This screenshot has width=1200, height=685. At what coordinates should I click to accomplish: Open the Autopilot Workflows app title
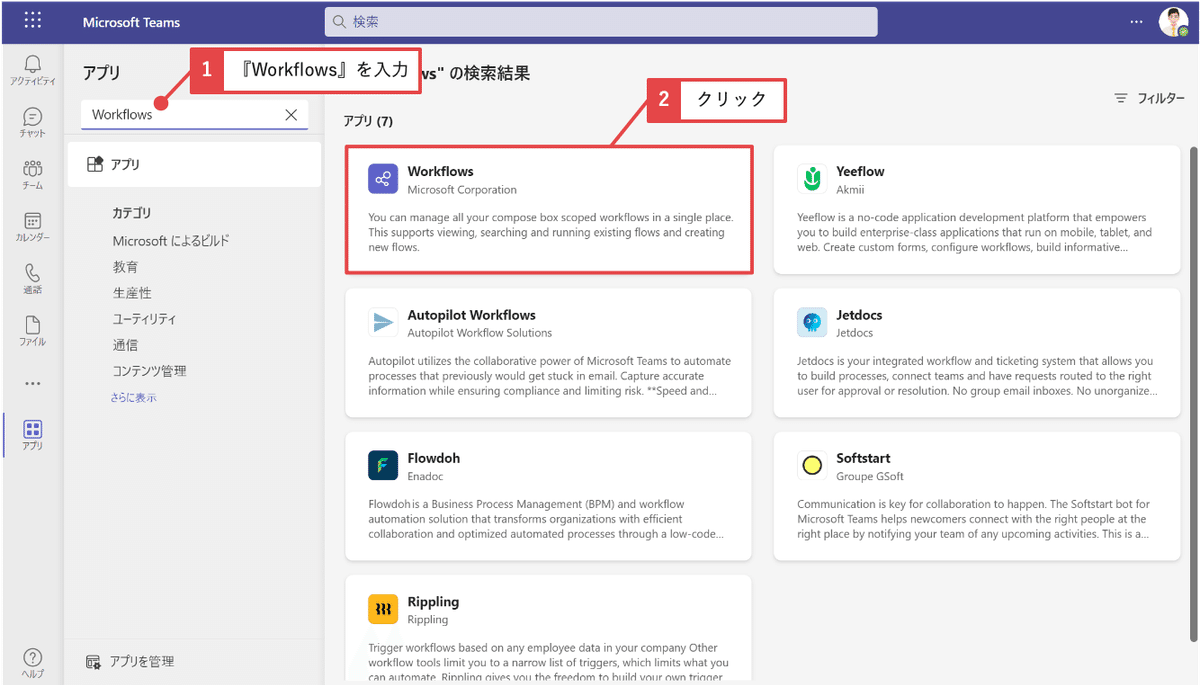tap(471, 315)
